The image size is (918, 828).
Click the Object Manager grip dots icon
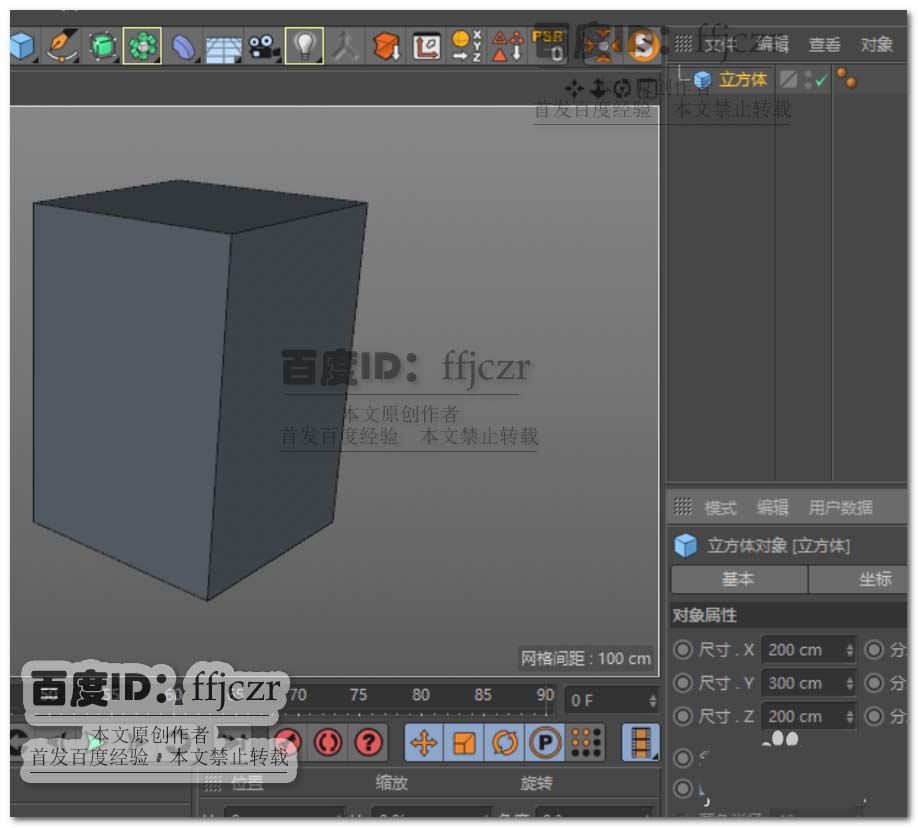683,43
